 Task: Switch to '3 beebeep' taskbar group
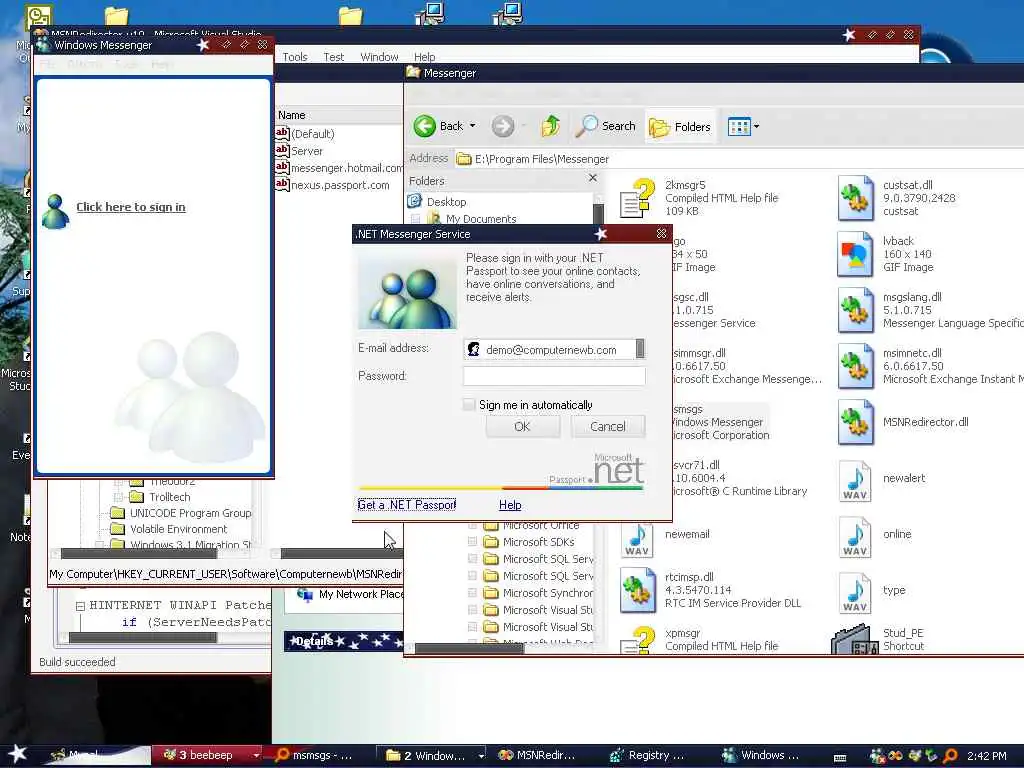[x=206, y=755]
